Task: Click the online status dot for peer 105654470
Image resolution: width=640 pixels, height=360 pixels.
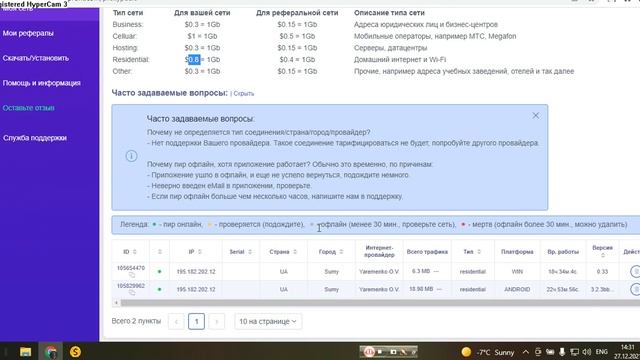Action: [x=160, y=271]
